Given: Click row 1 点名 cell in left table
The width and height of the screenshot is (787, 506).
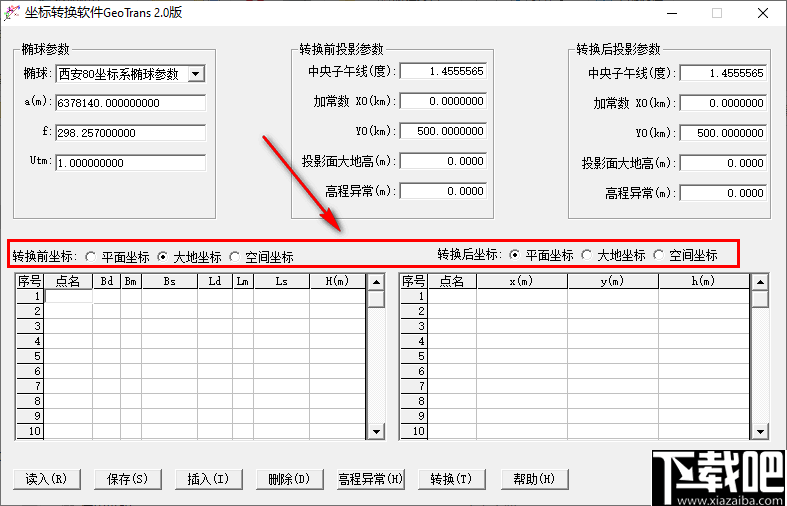Looking at the screenshot, I should coord(69,296).
